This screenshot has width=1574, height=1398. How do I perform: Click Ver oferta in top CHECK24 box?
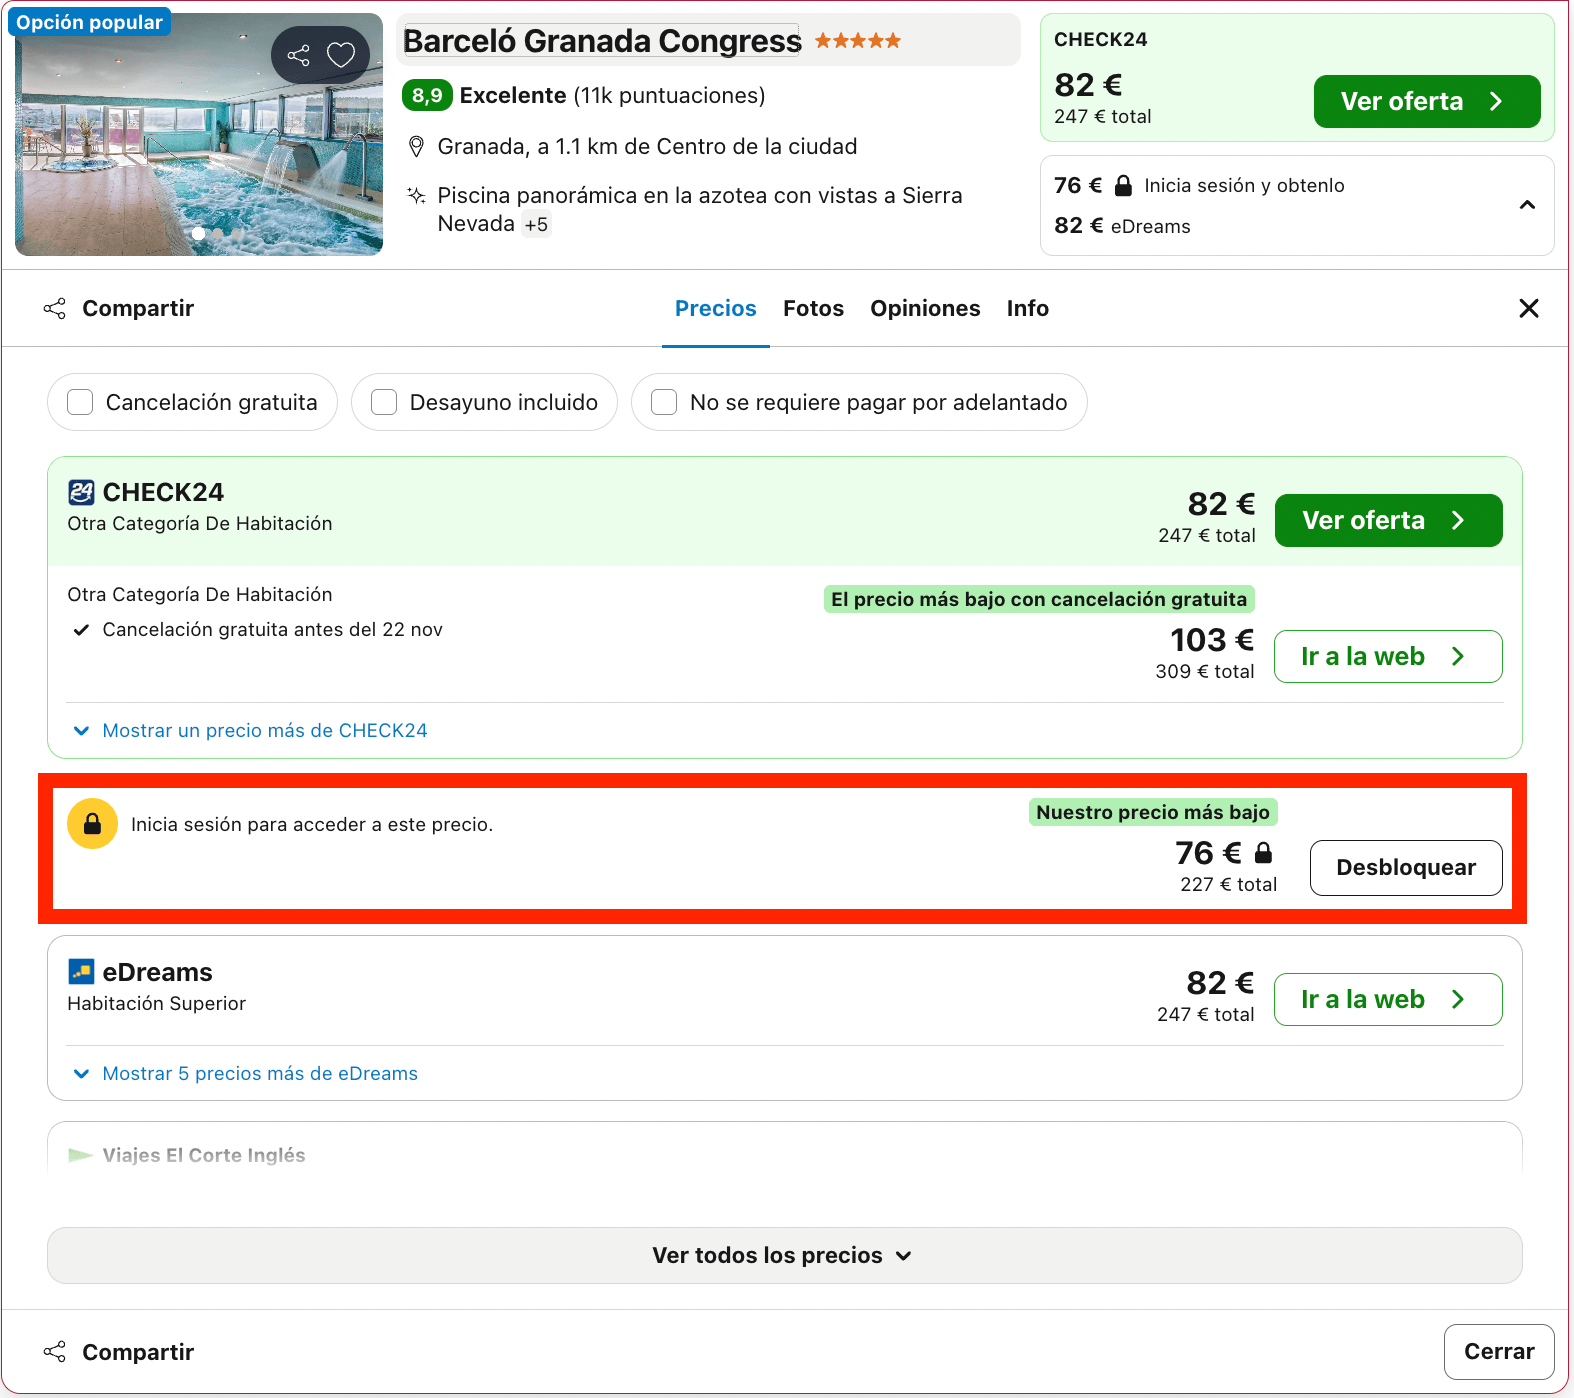[x=1427, y=101]
